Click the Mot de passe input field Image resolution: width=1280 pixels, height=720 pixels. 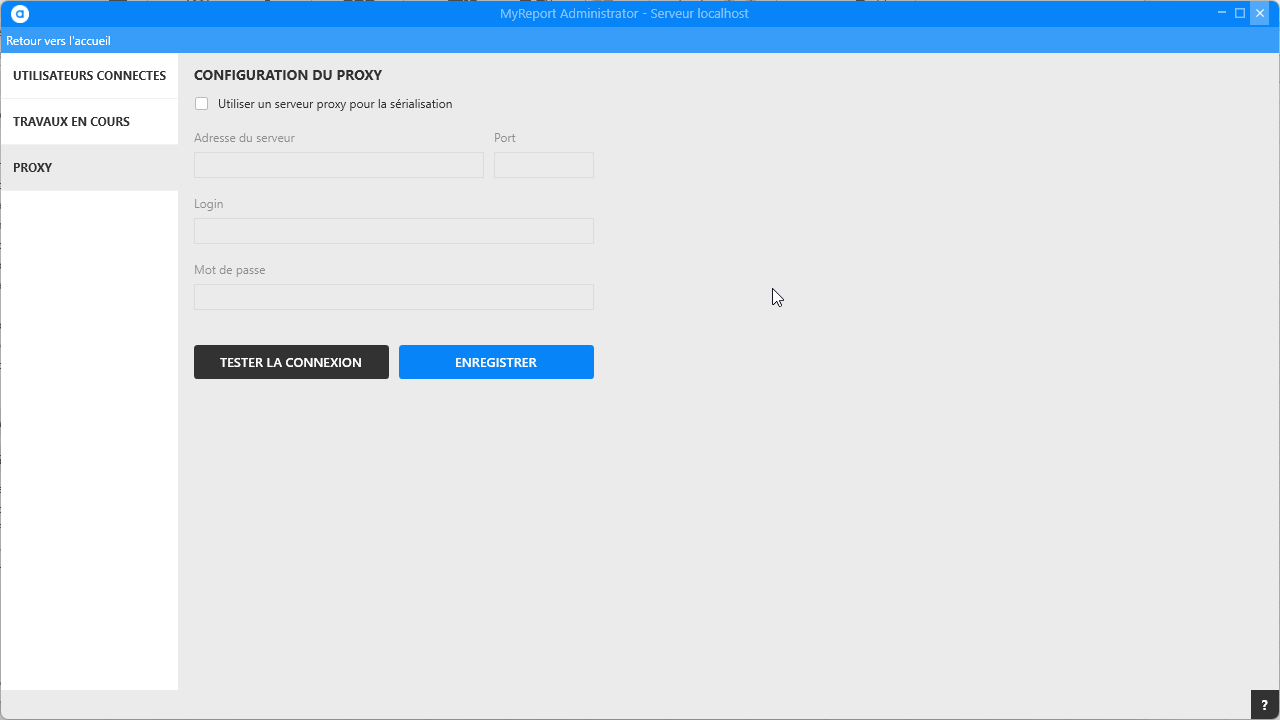point(393,297)
